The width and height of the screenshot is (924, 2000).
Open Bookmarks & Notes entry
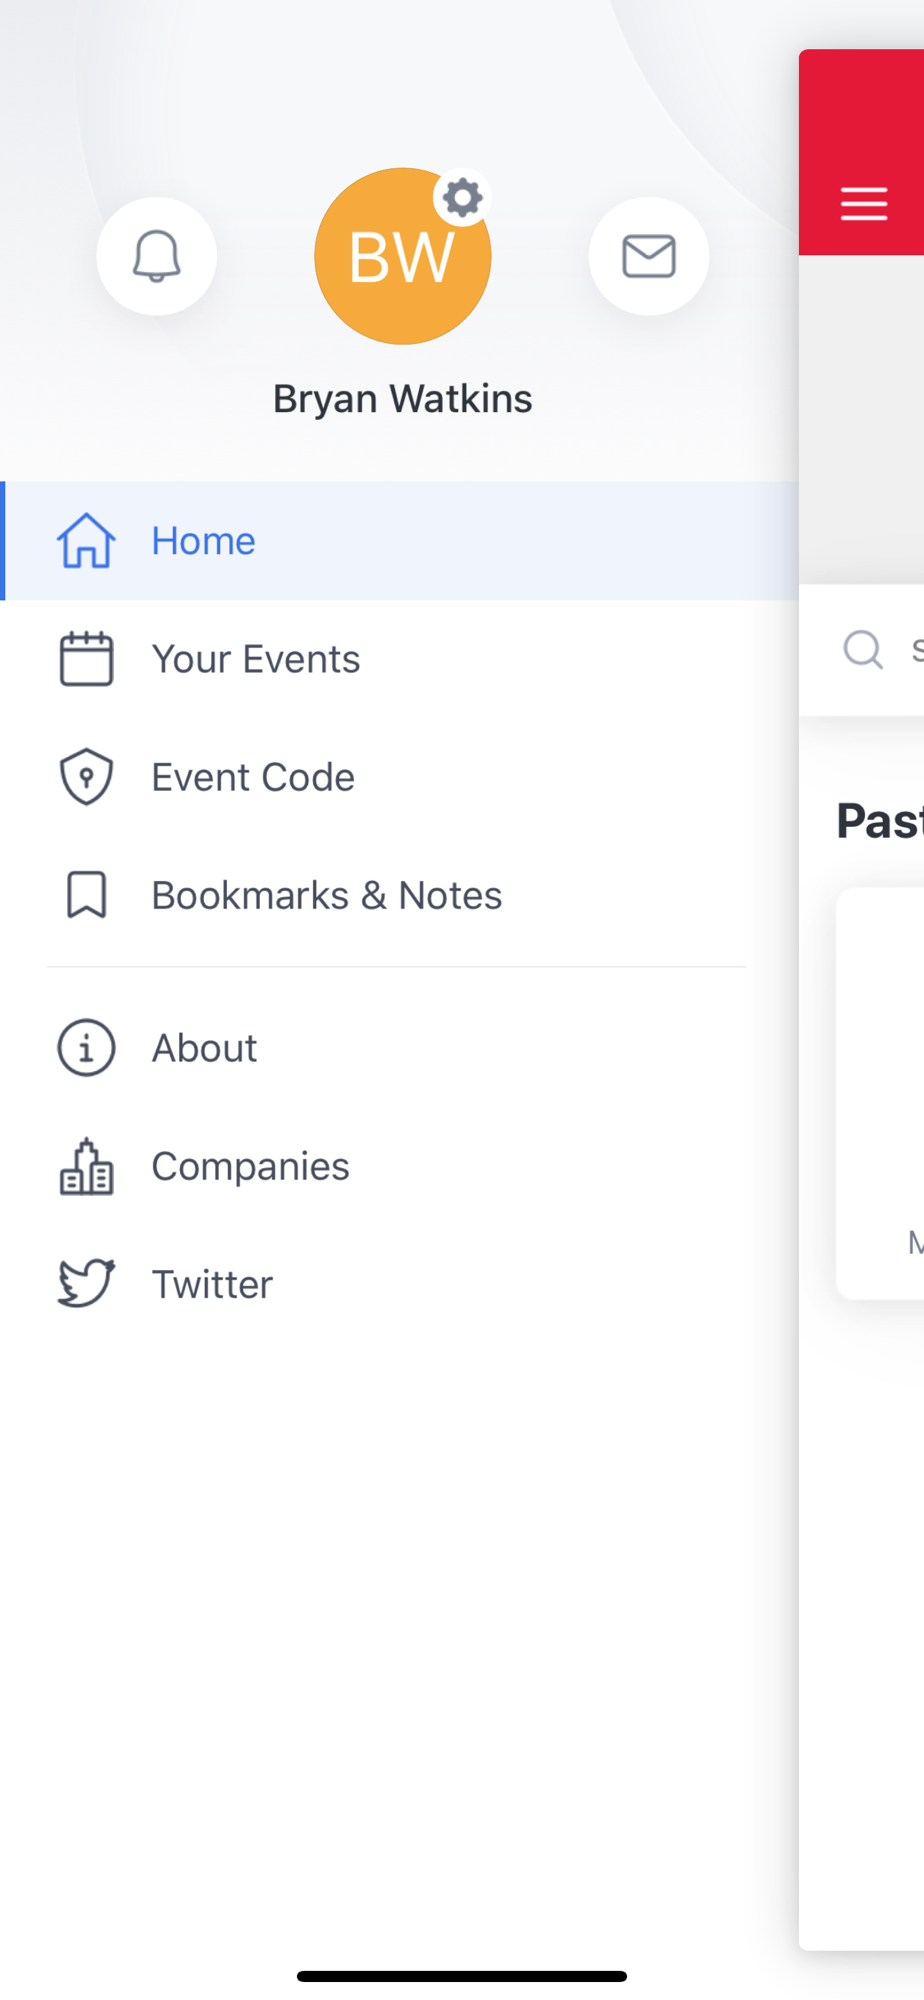[x=400, y=895]
